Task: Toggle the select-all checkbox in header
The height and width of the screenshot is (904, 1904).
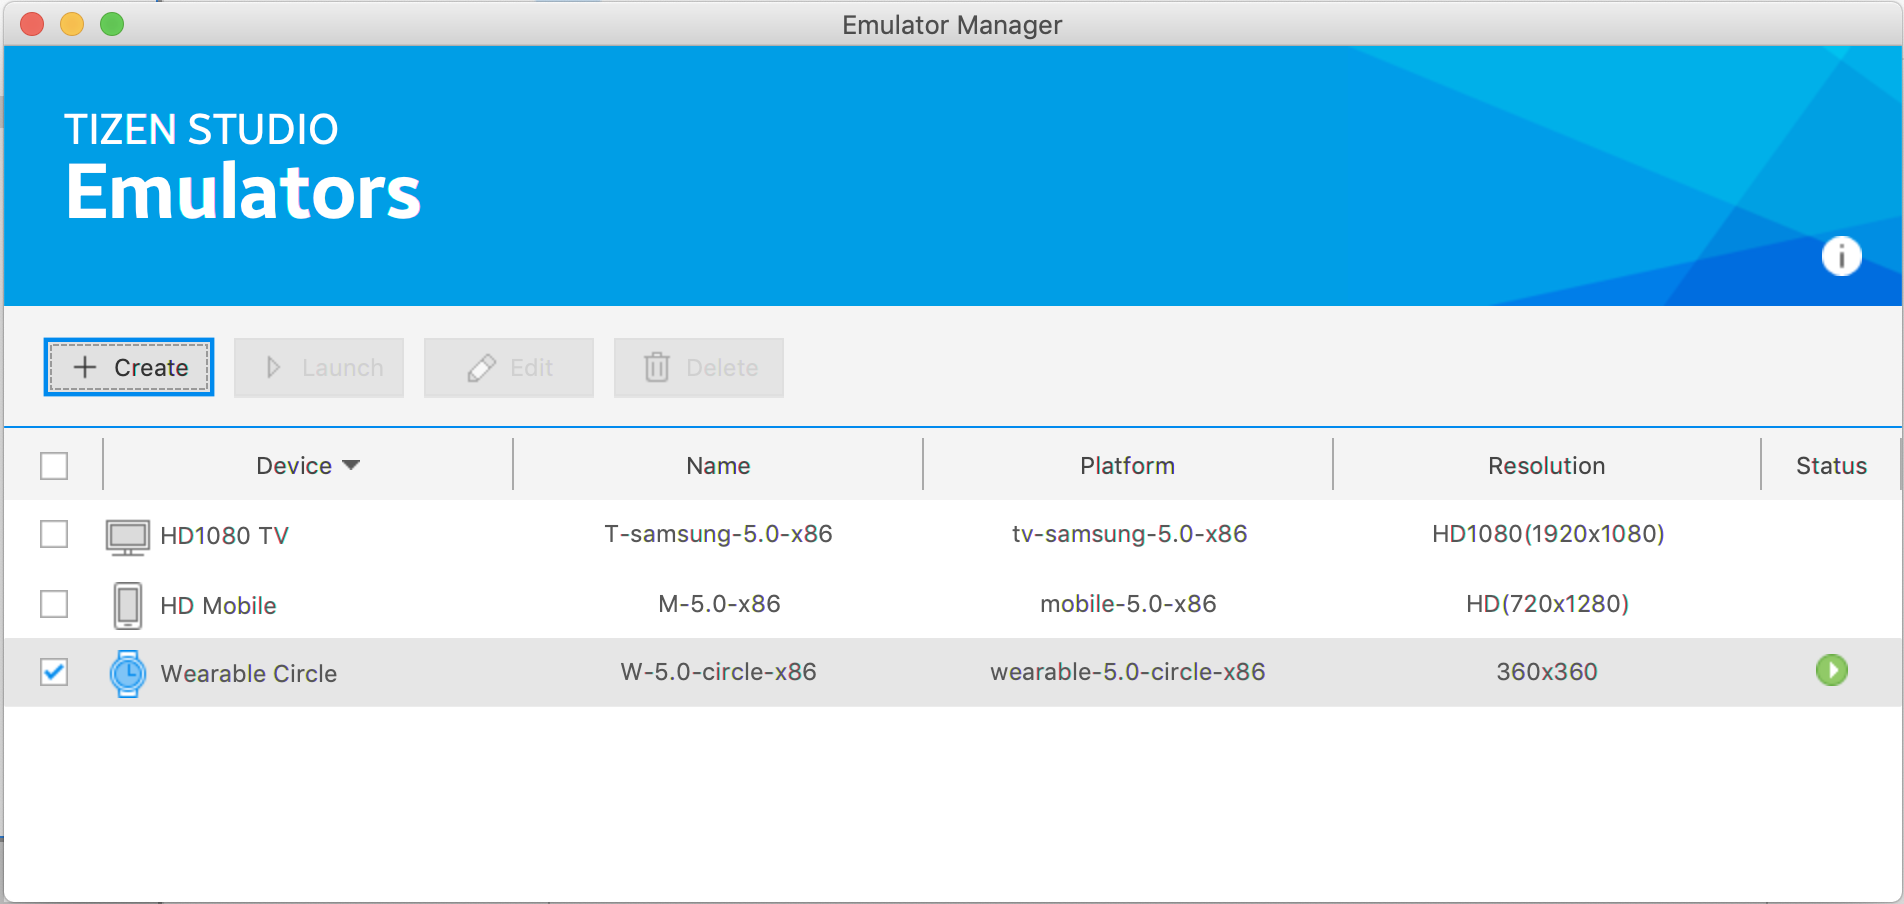Action: pos(54,466)
